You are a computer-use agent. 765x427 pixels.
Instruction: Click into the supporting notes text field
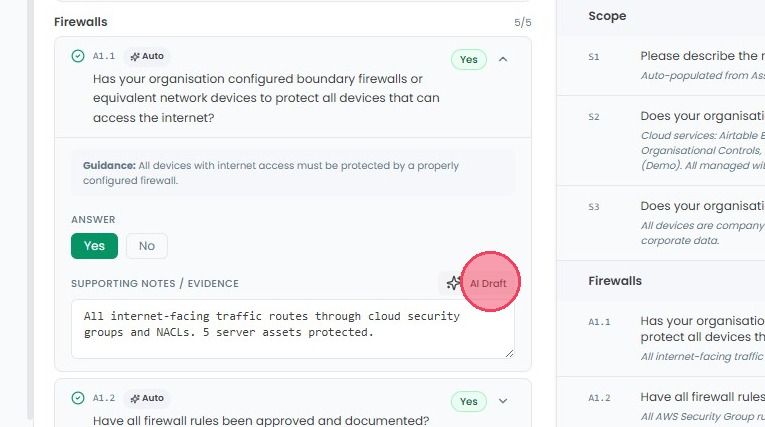[x=293, y=329]
